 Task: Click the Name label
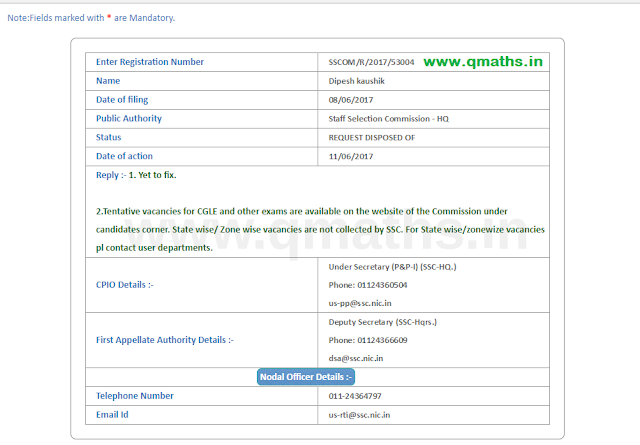[108, 81]
